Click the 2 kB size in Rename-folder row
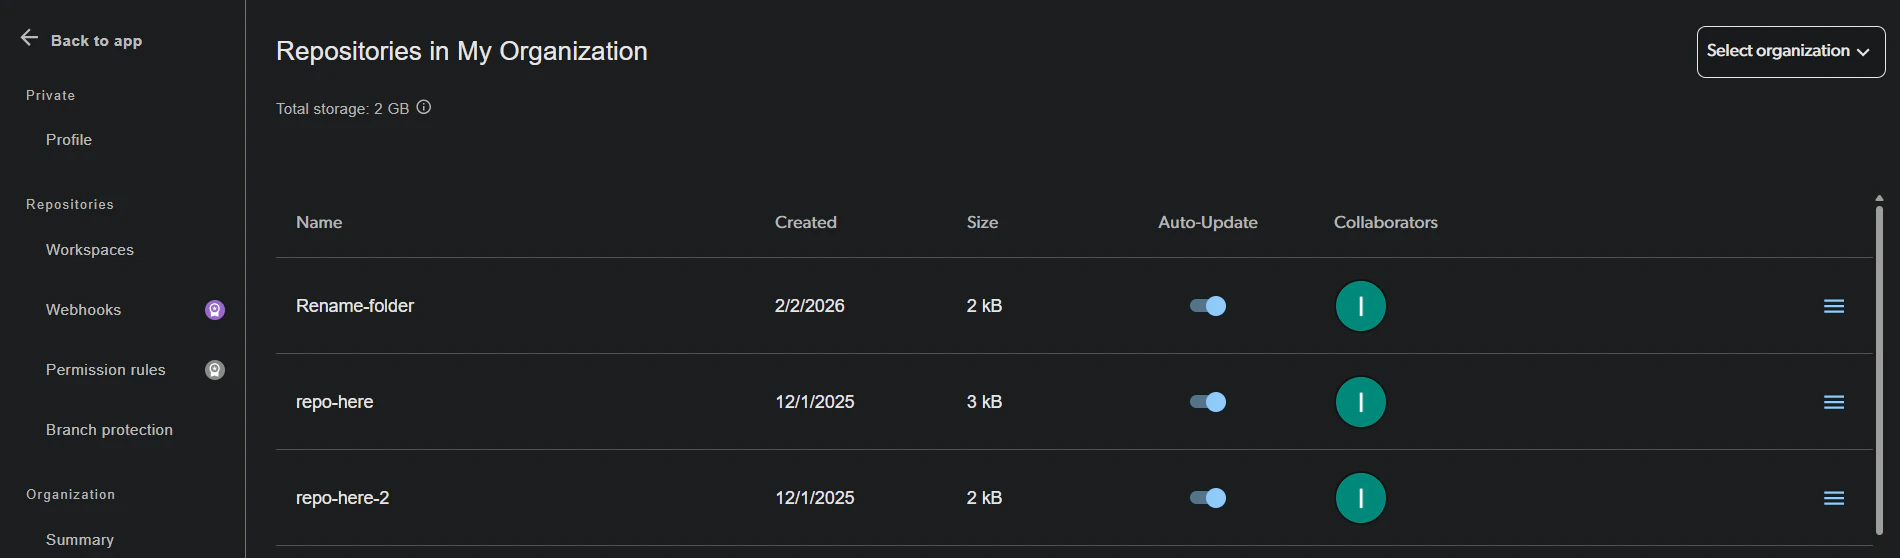This screenshot has width=1900, height=558. pos(985,306)
